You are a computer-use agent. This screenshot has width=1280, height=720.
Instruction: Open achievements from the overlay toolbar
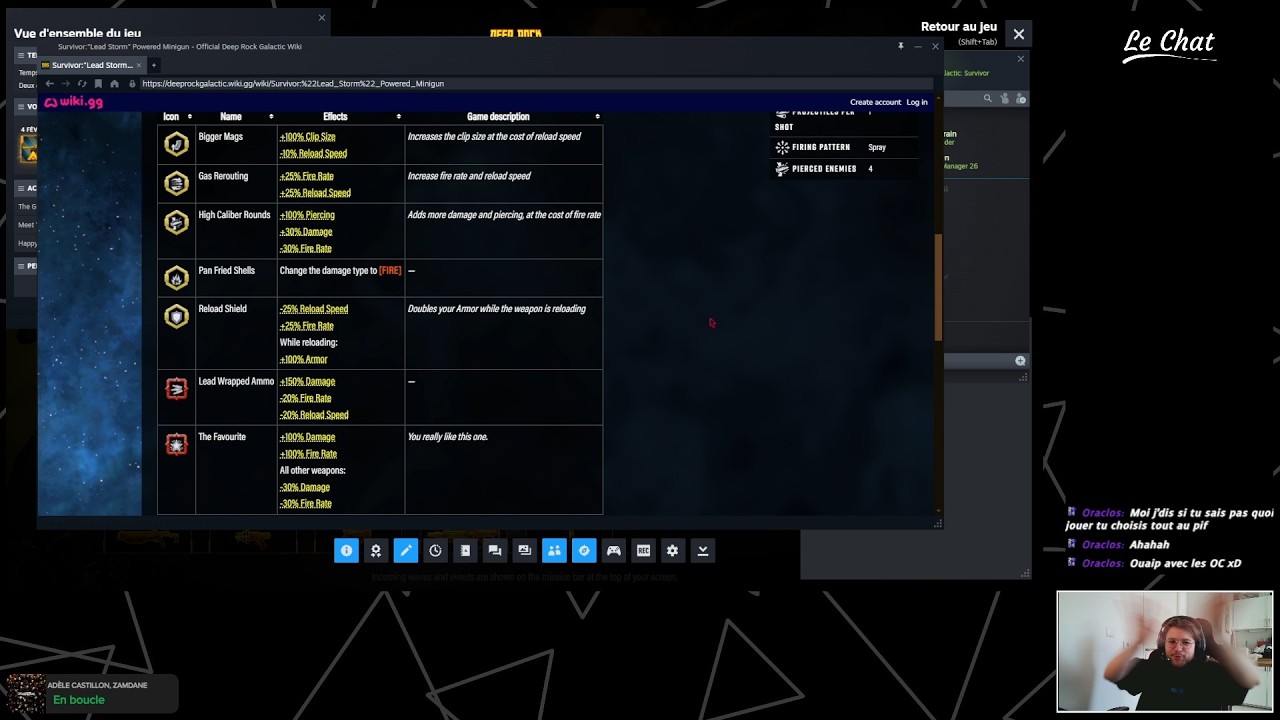coord(376,550)
